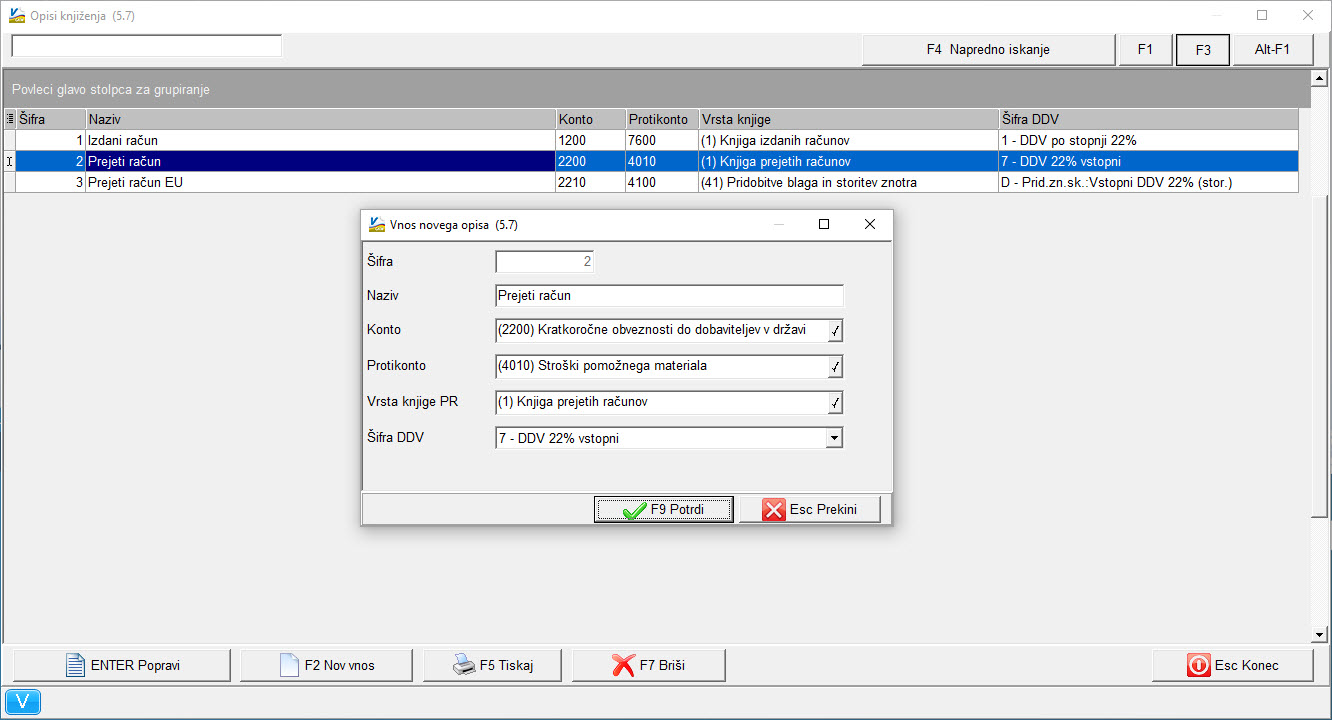
Task: Click cell (1) Knjiga izdanih računov
Action: click(849, 140)
